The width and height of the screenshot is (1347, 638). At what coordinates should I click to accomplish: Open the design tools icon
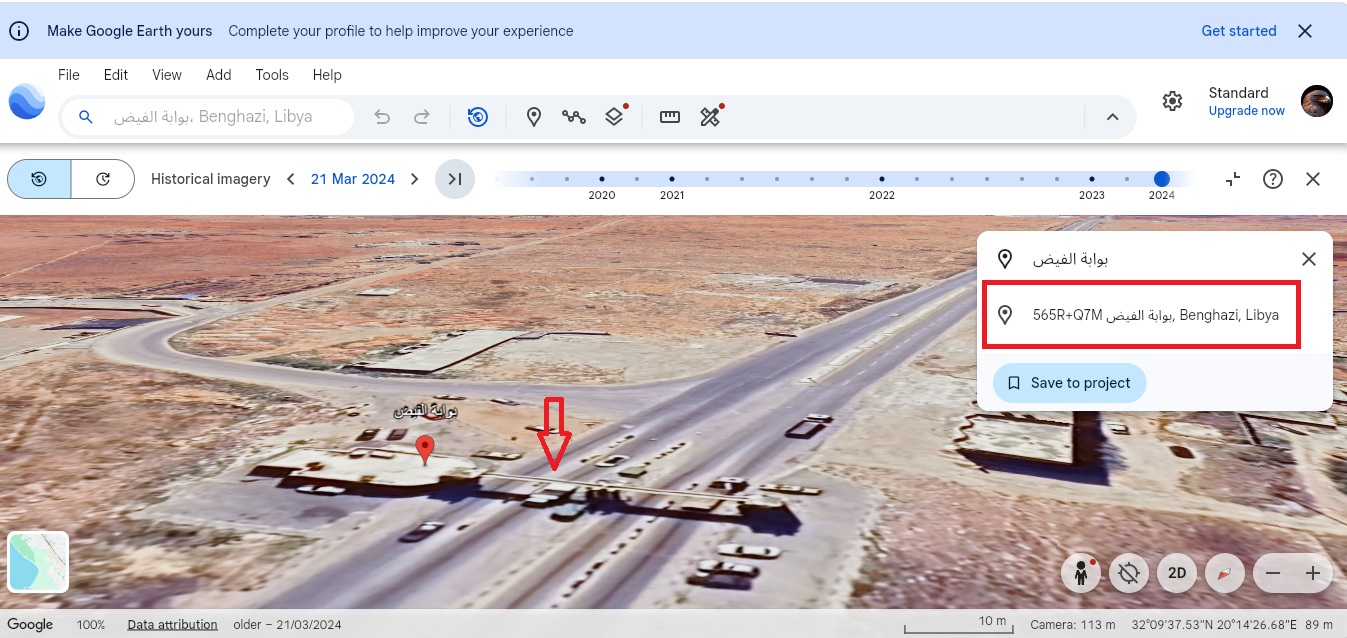click(x=710, y=117)
